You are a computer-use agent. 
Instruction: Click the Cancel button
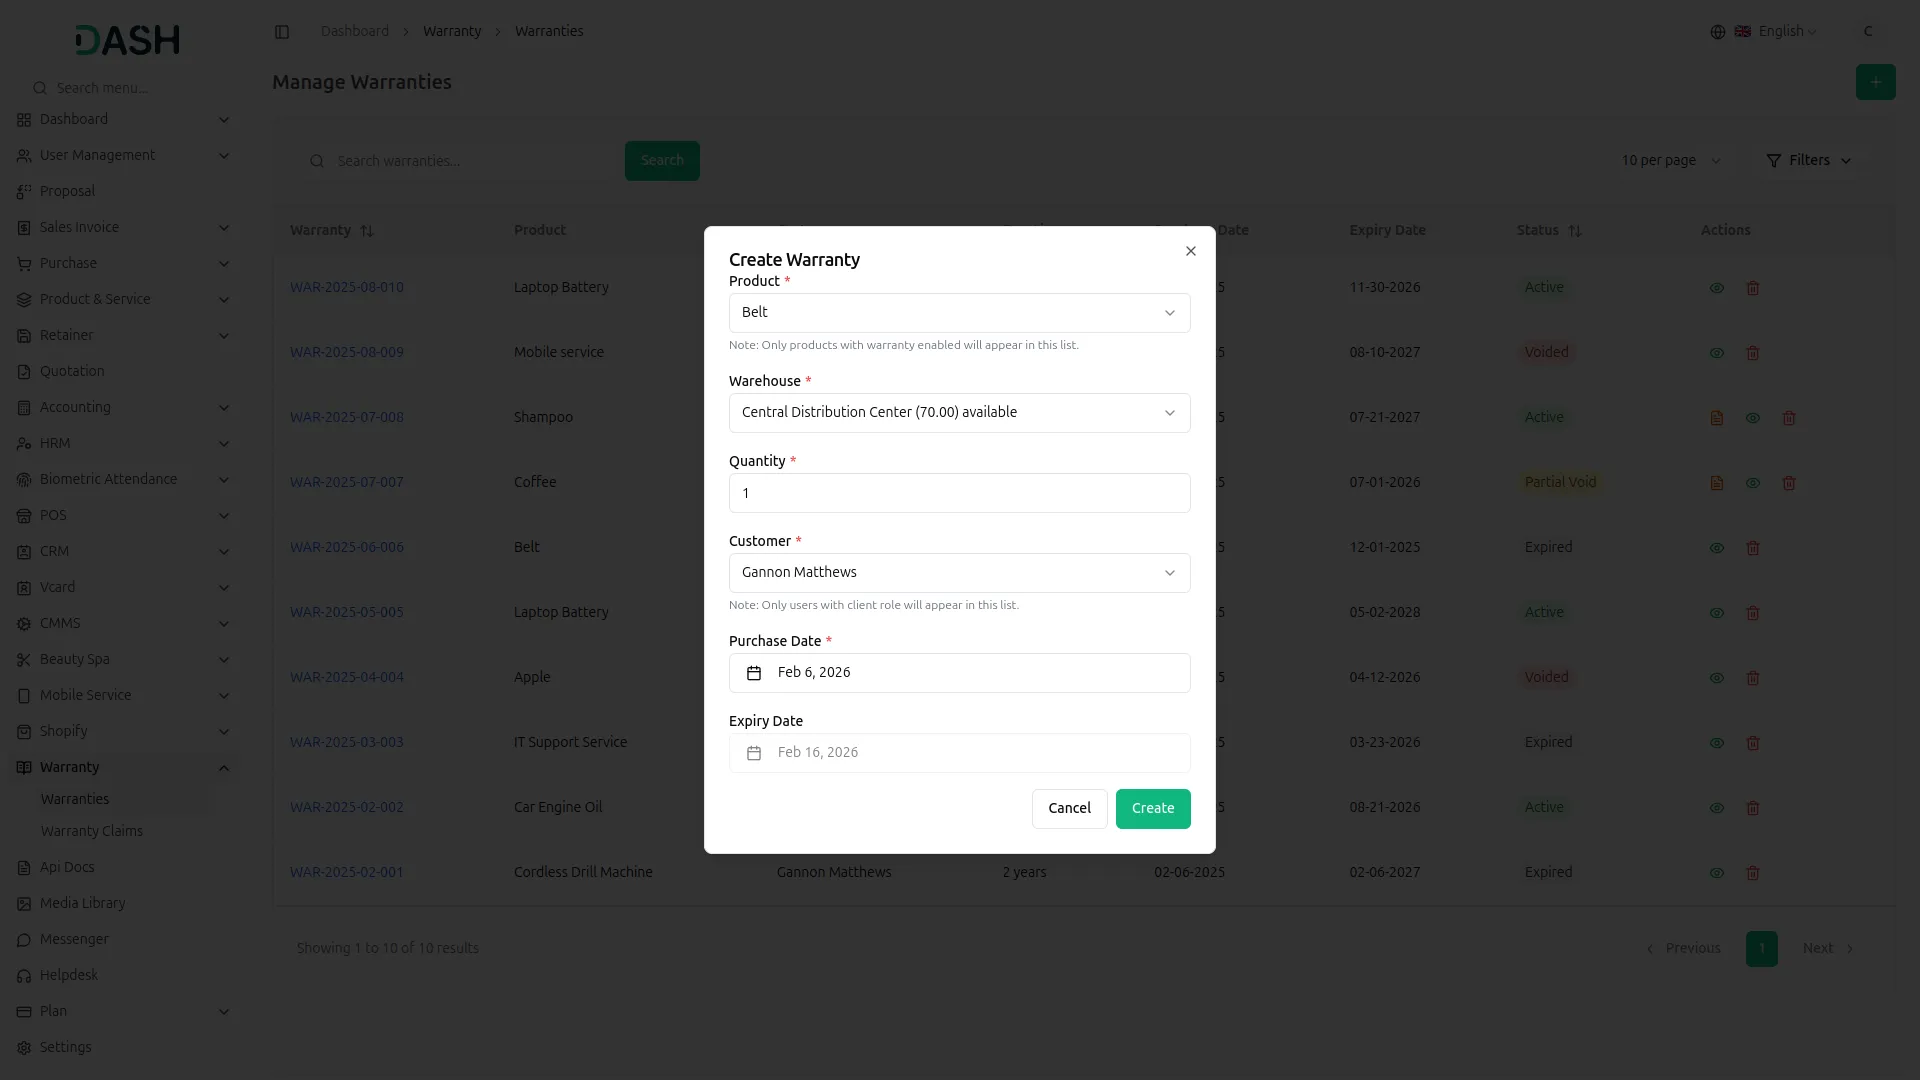(x=1068, y=808)
